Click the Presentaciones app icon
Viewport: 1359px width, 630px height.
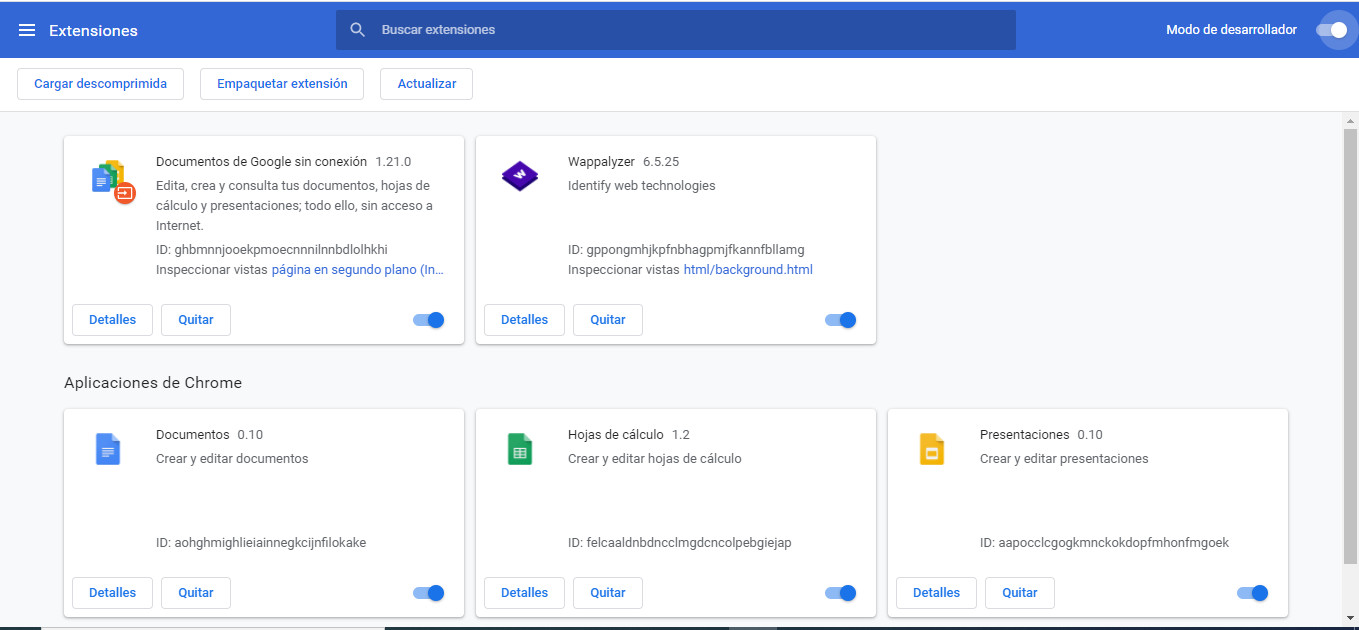point(932,449)
